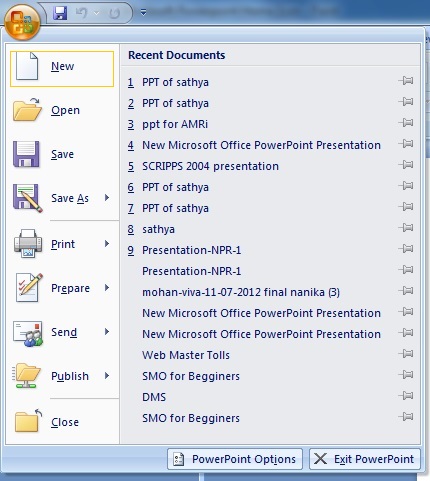Pin 'SCRIPPS 2004 presentation' to the list

click(406, 165)
